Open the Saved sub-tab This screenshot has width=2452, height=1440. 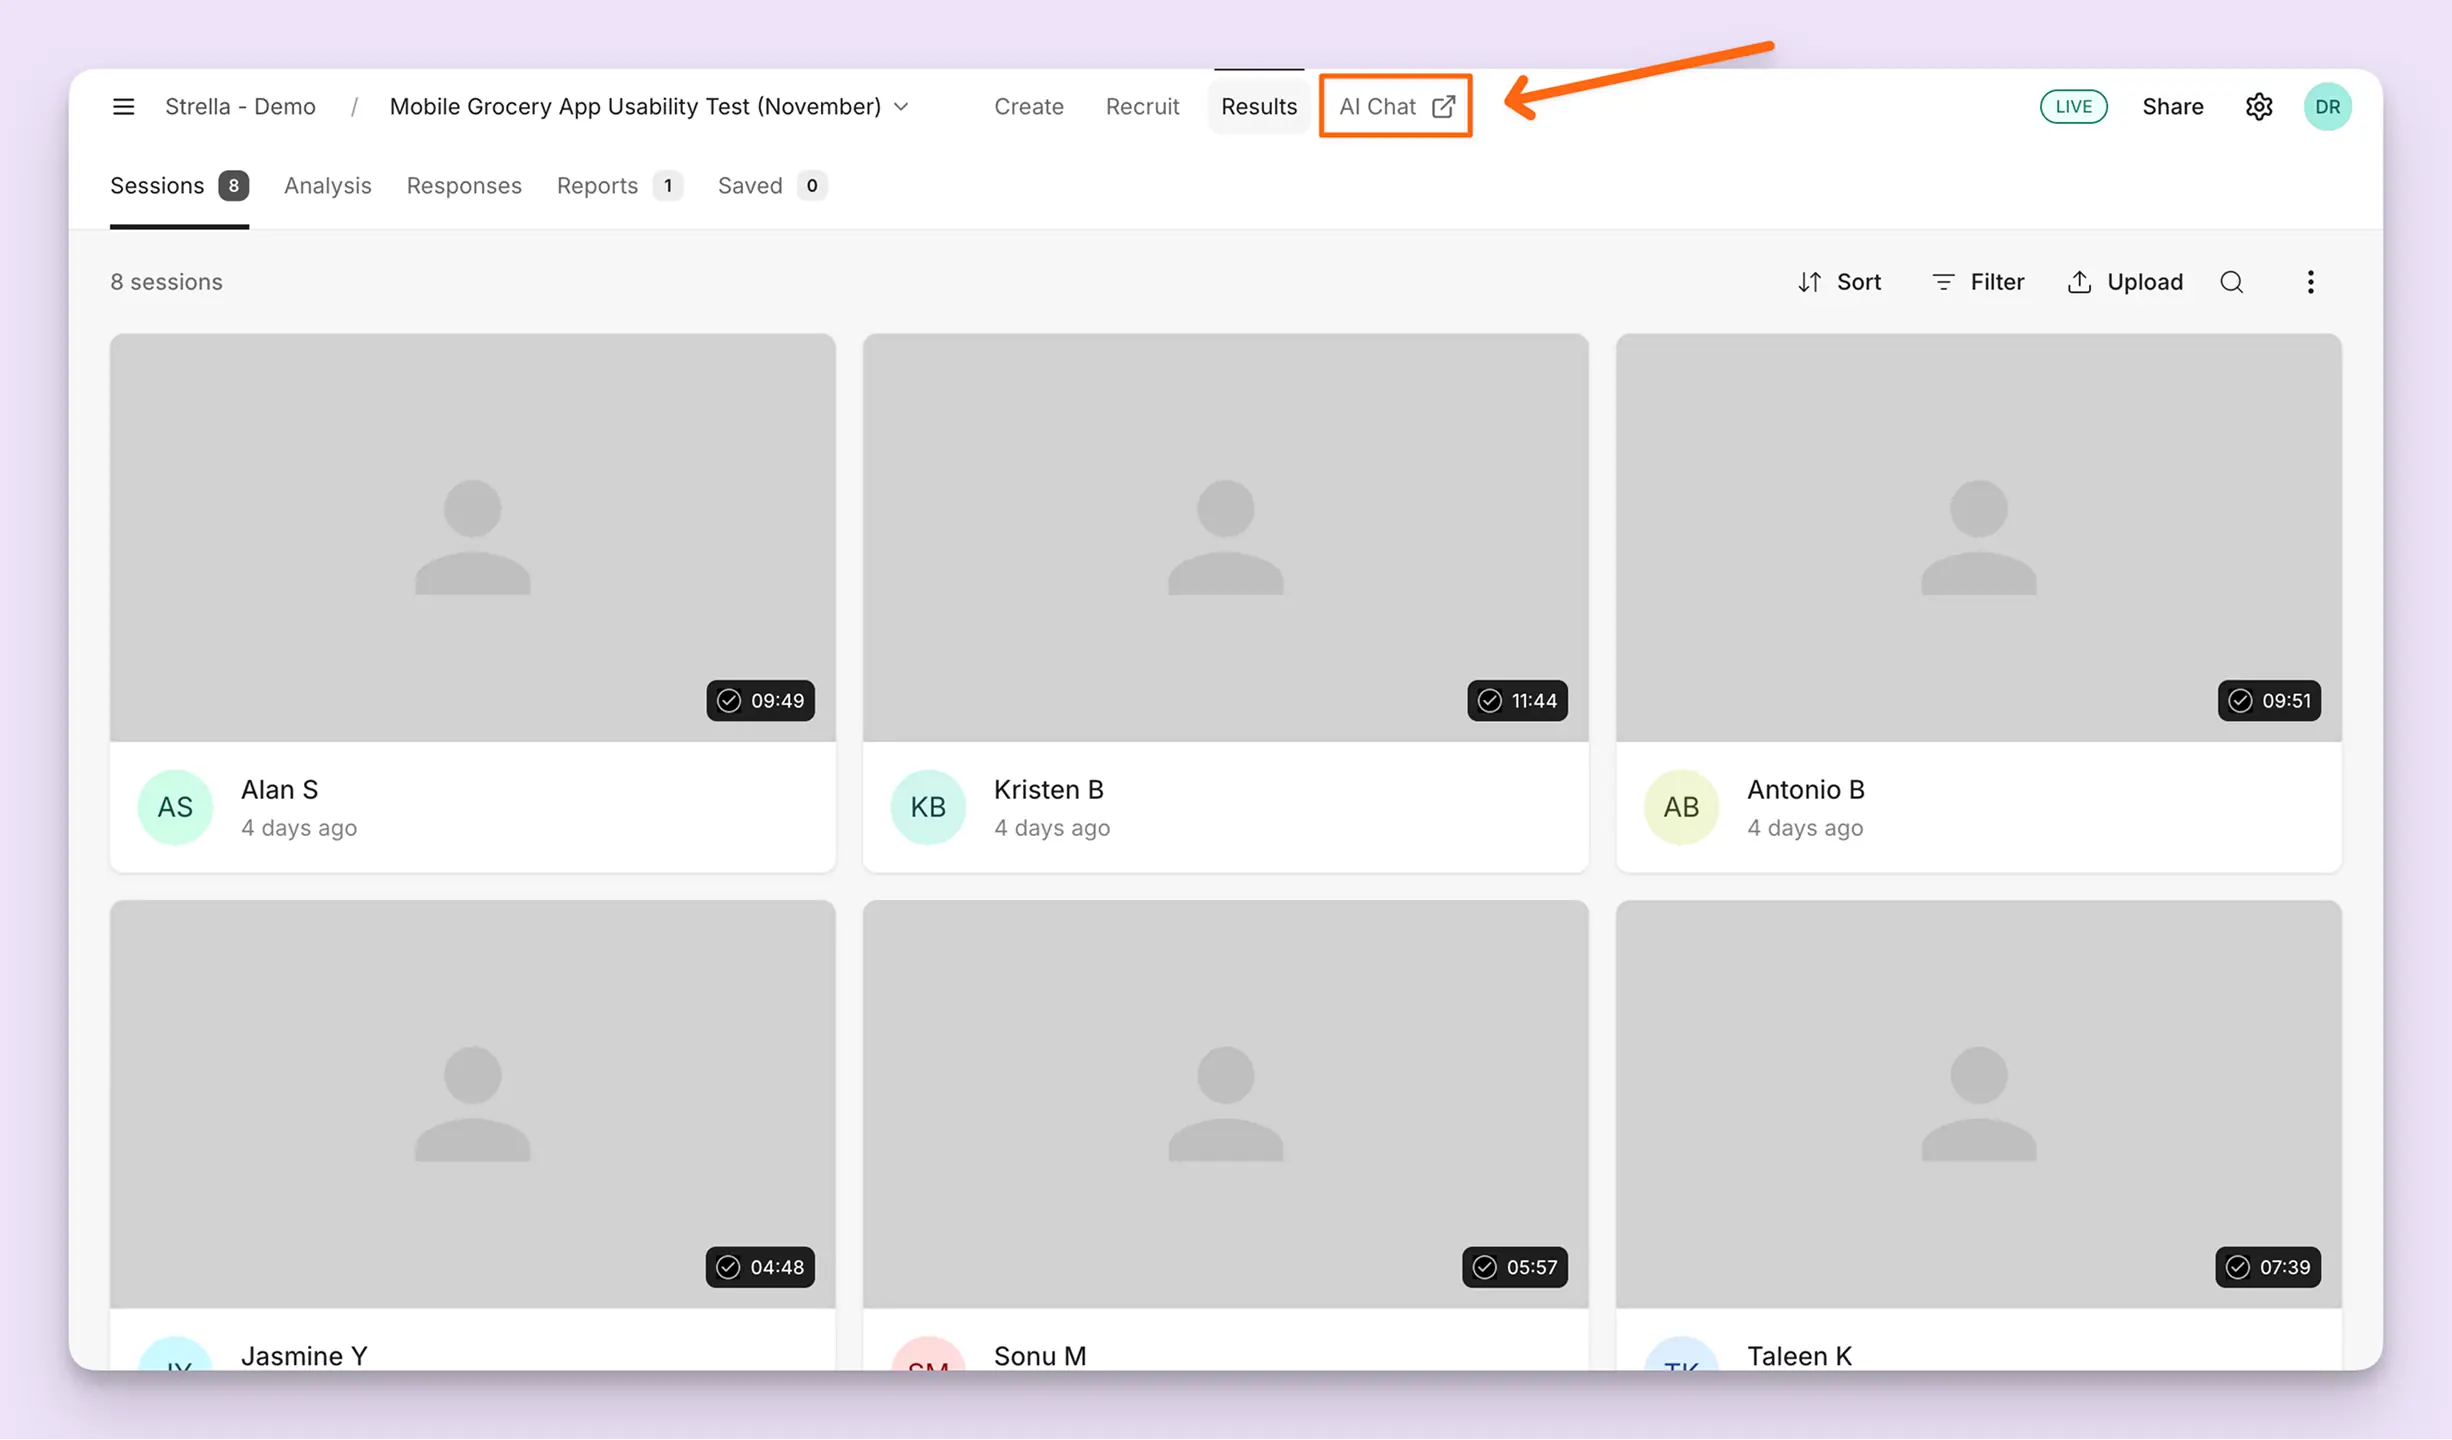[771, 186]
